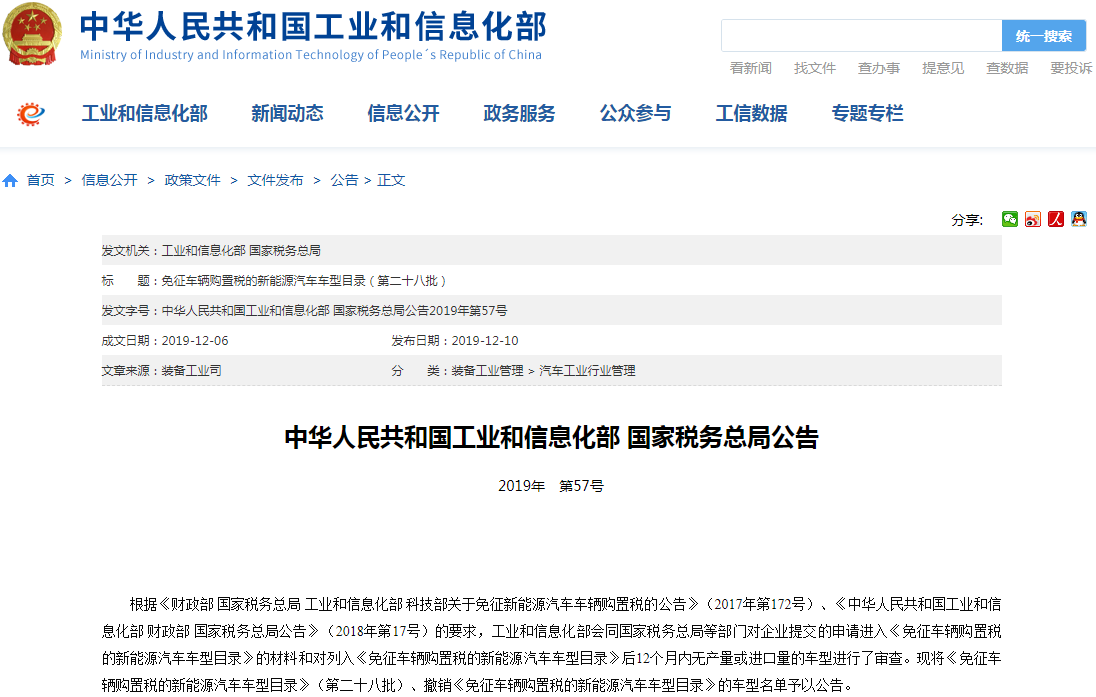Go to 政策文件 in the breadcrumb
The image size is (1096, 697).
(x=192, y=180)
